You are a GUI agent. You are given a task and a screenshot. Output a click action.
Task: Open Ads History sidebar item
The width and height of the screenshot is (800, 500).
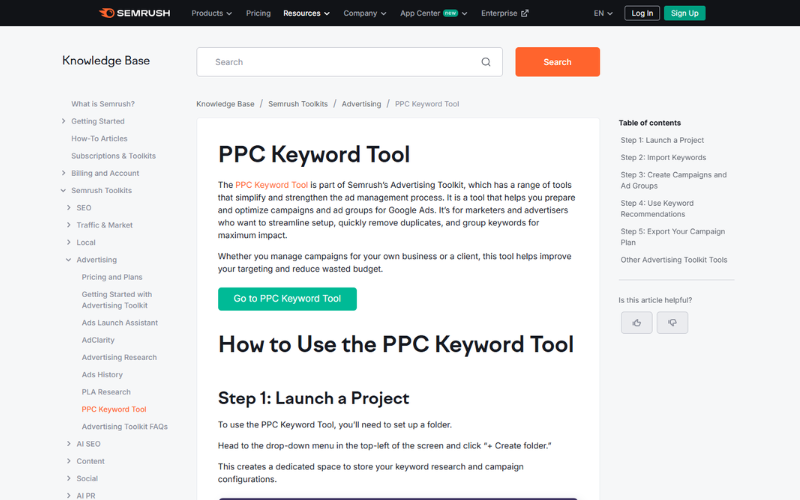coord(102,374)
